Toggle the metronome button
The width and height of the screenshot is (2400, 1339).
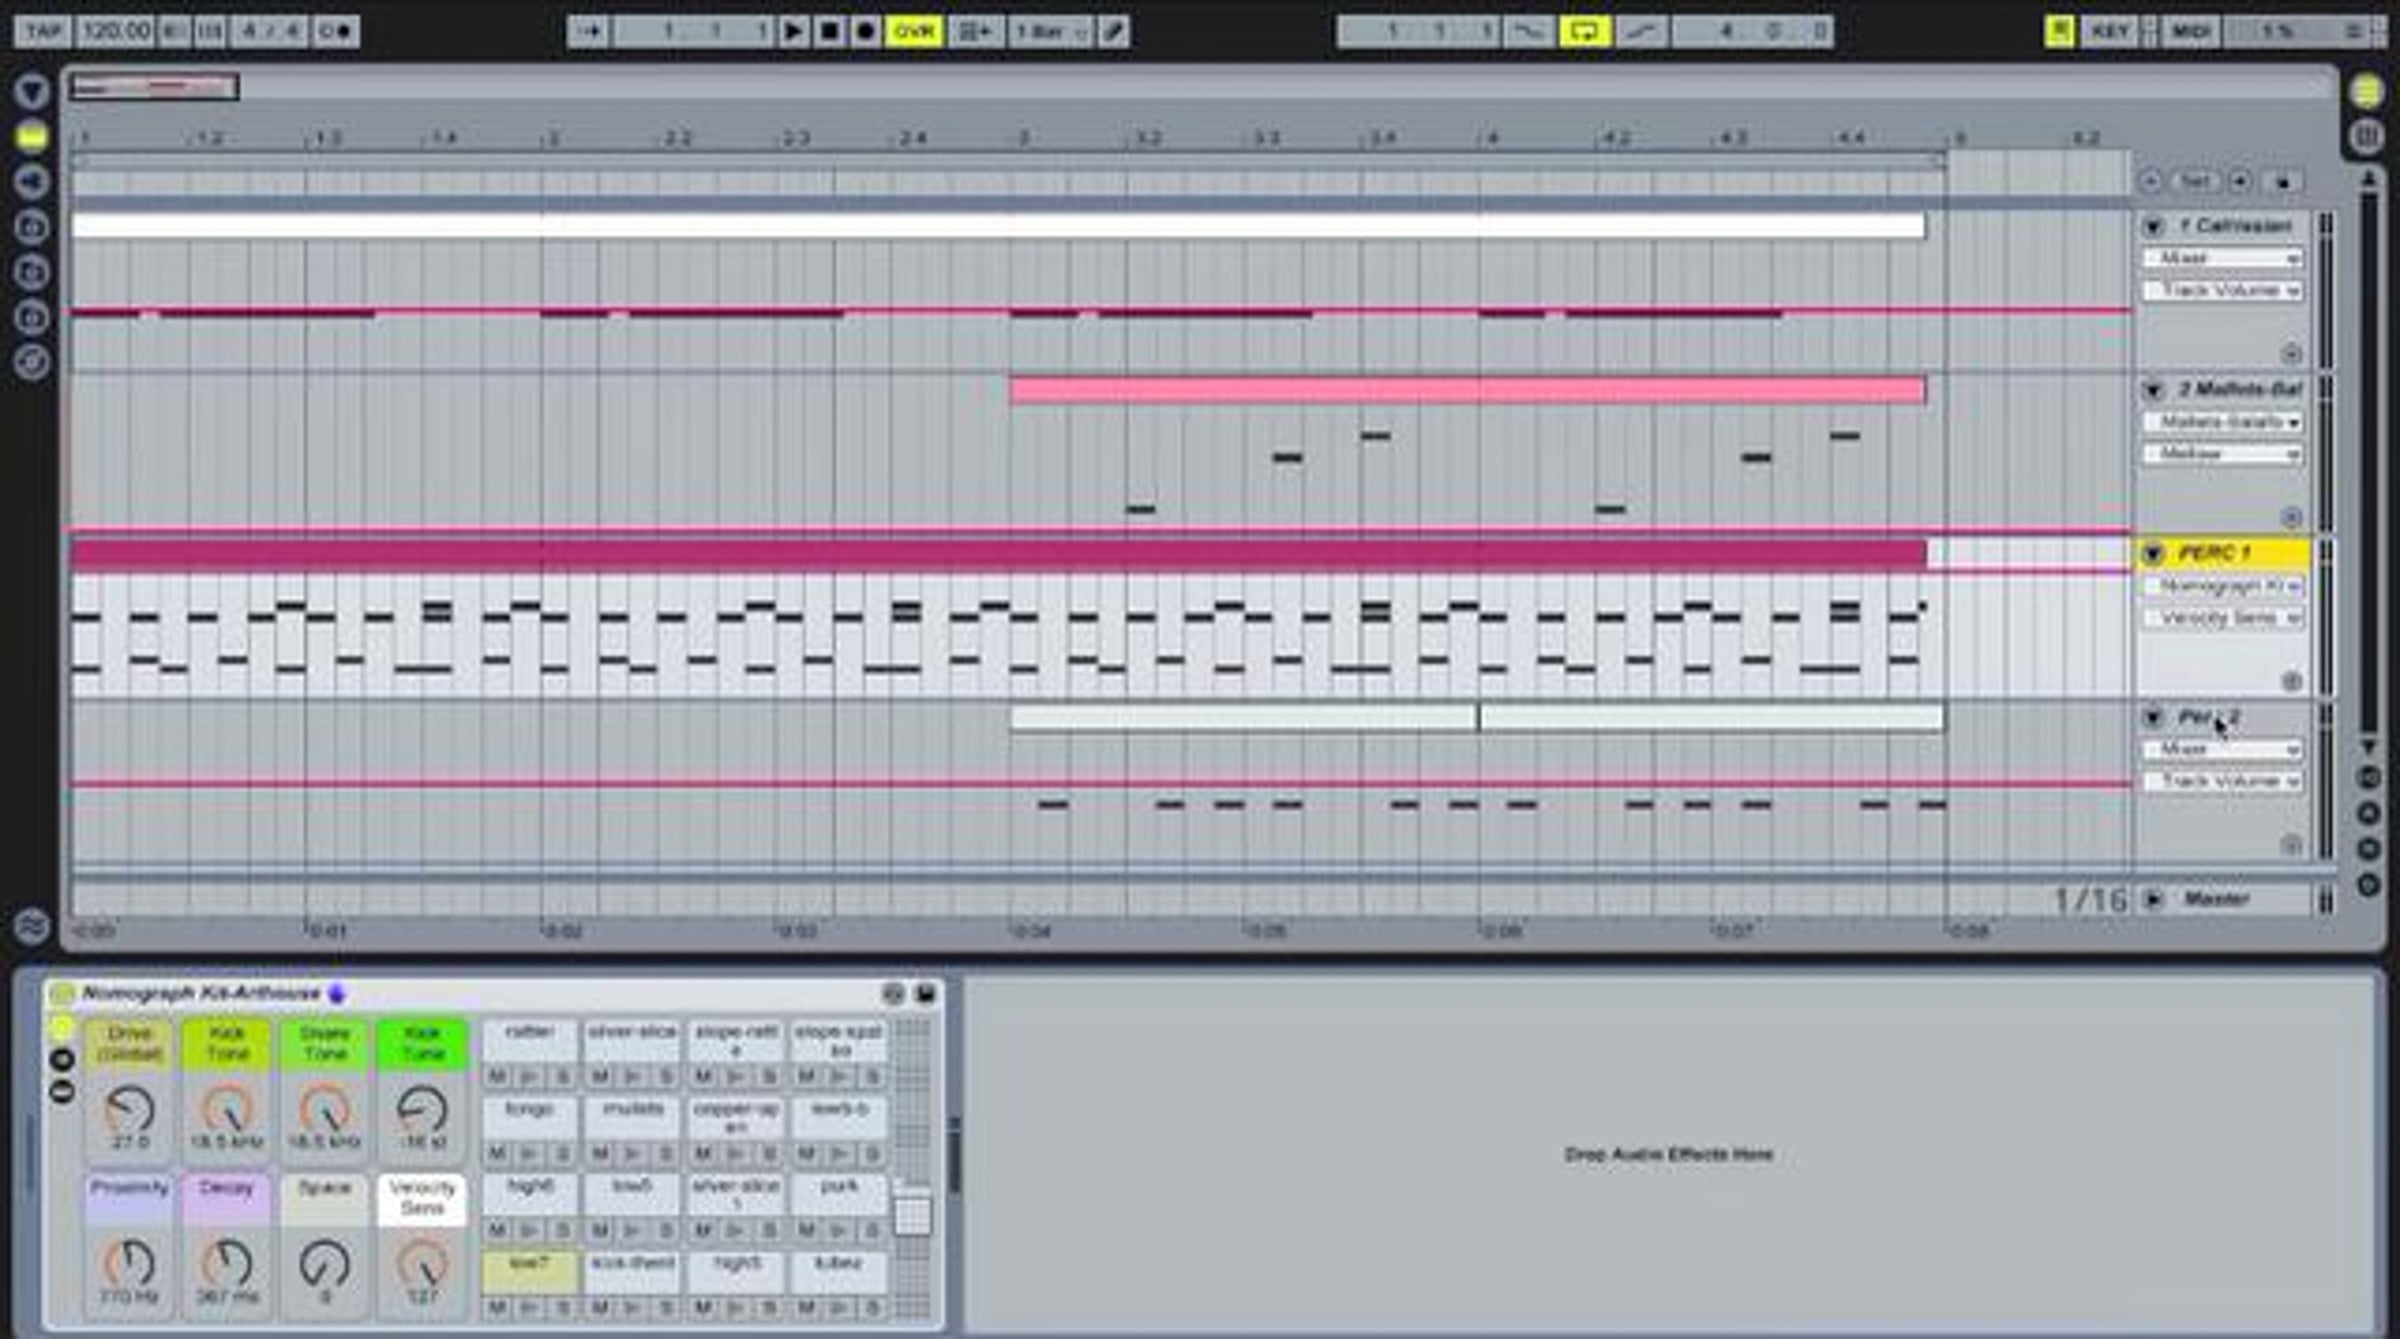pyautogui.click(x=335, y=31)
